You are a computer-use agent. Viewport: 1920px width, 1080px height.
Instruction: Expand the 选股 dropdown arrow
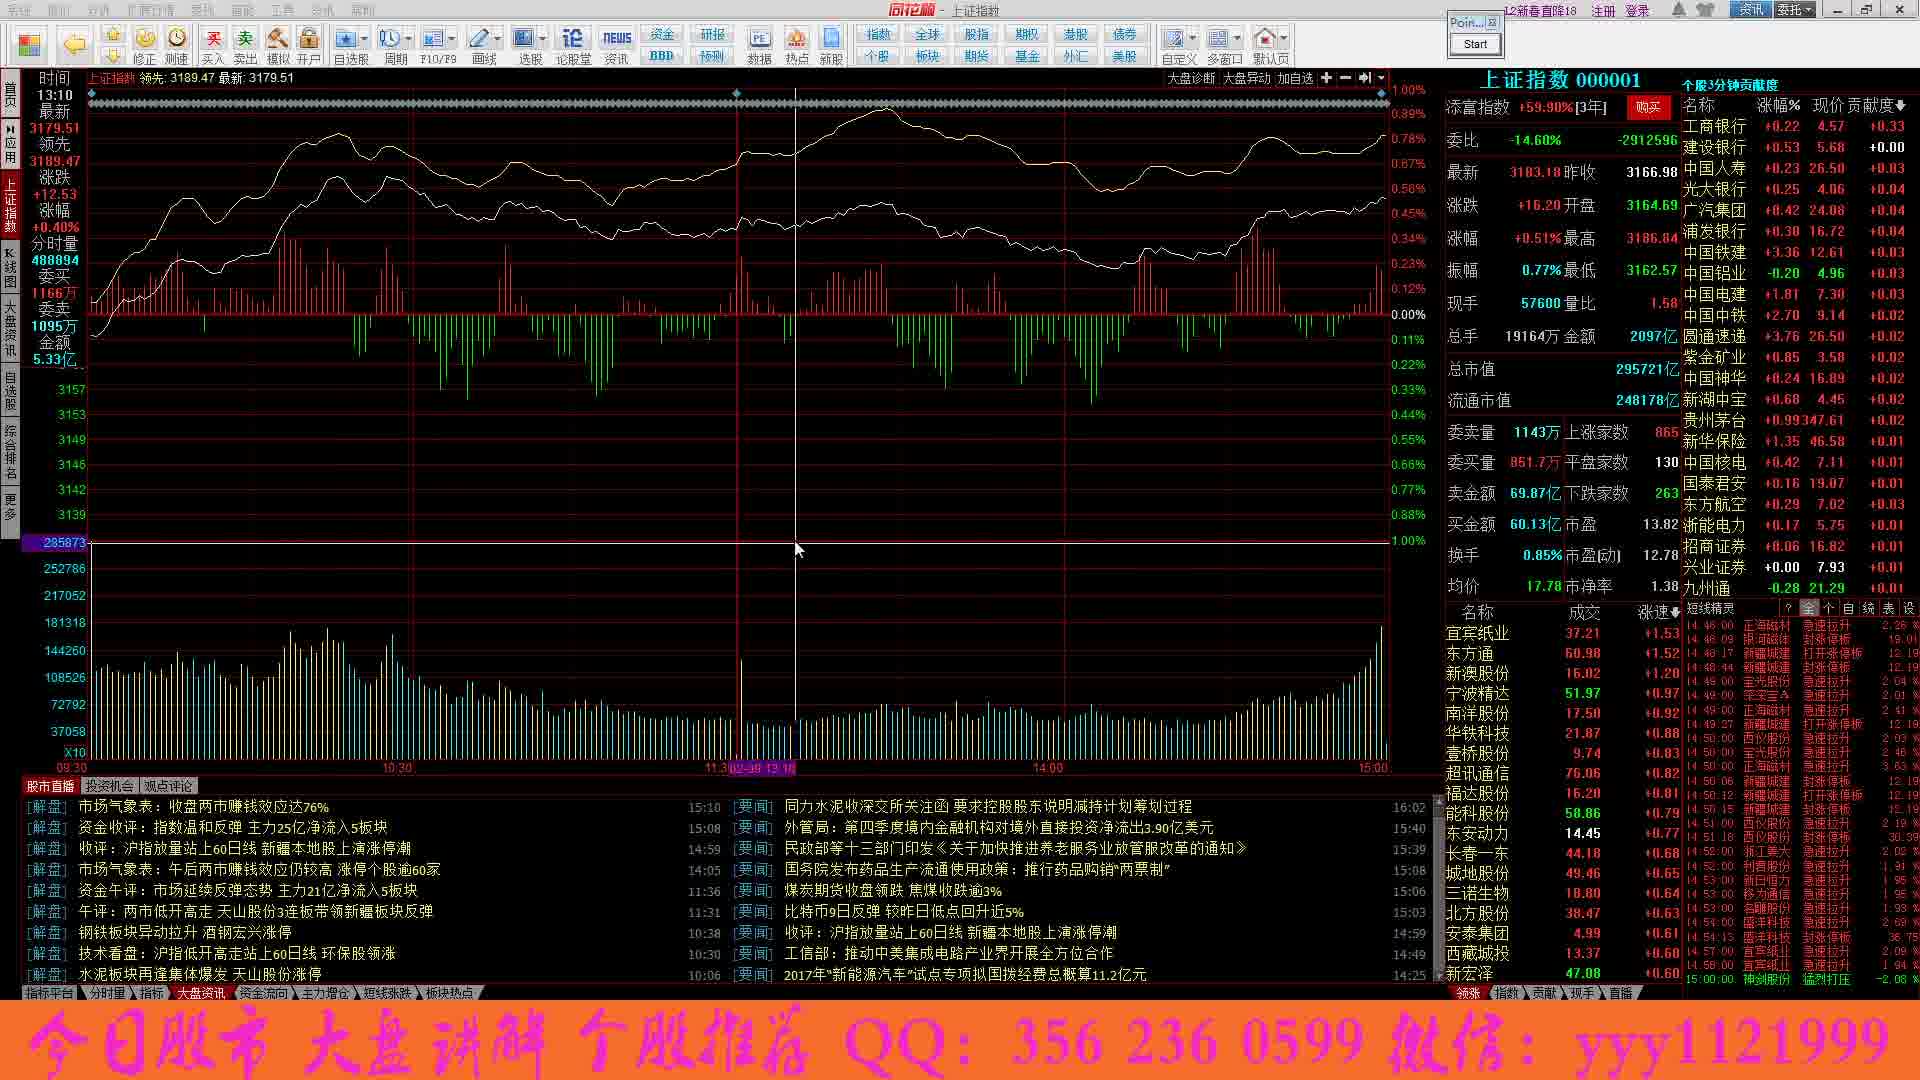pyautogui.click(x=542, y=38)
